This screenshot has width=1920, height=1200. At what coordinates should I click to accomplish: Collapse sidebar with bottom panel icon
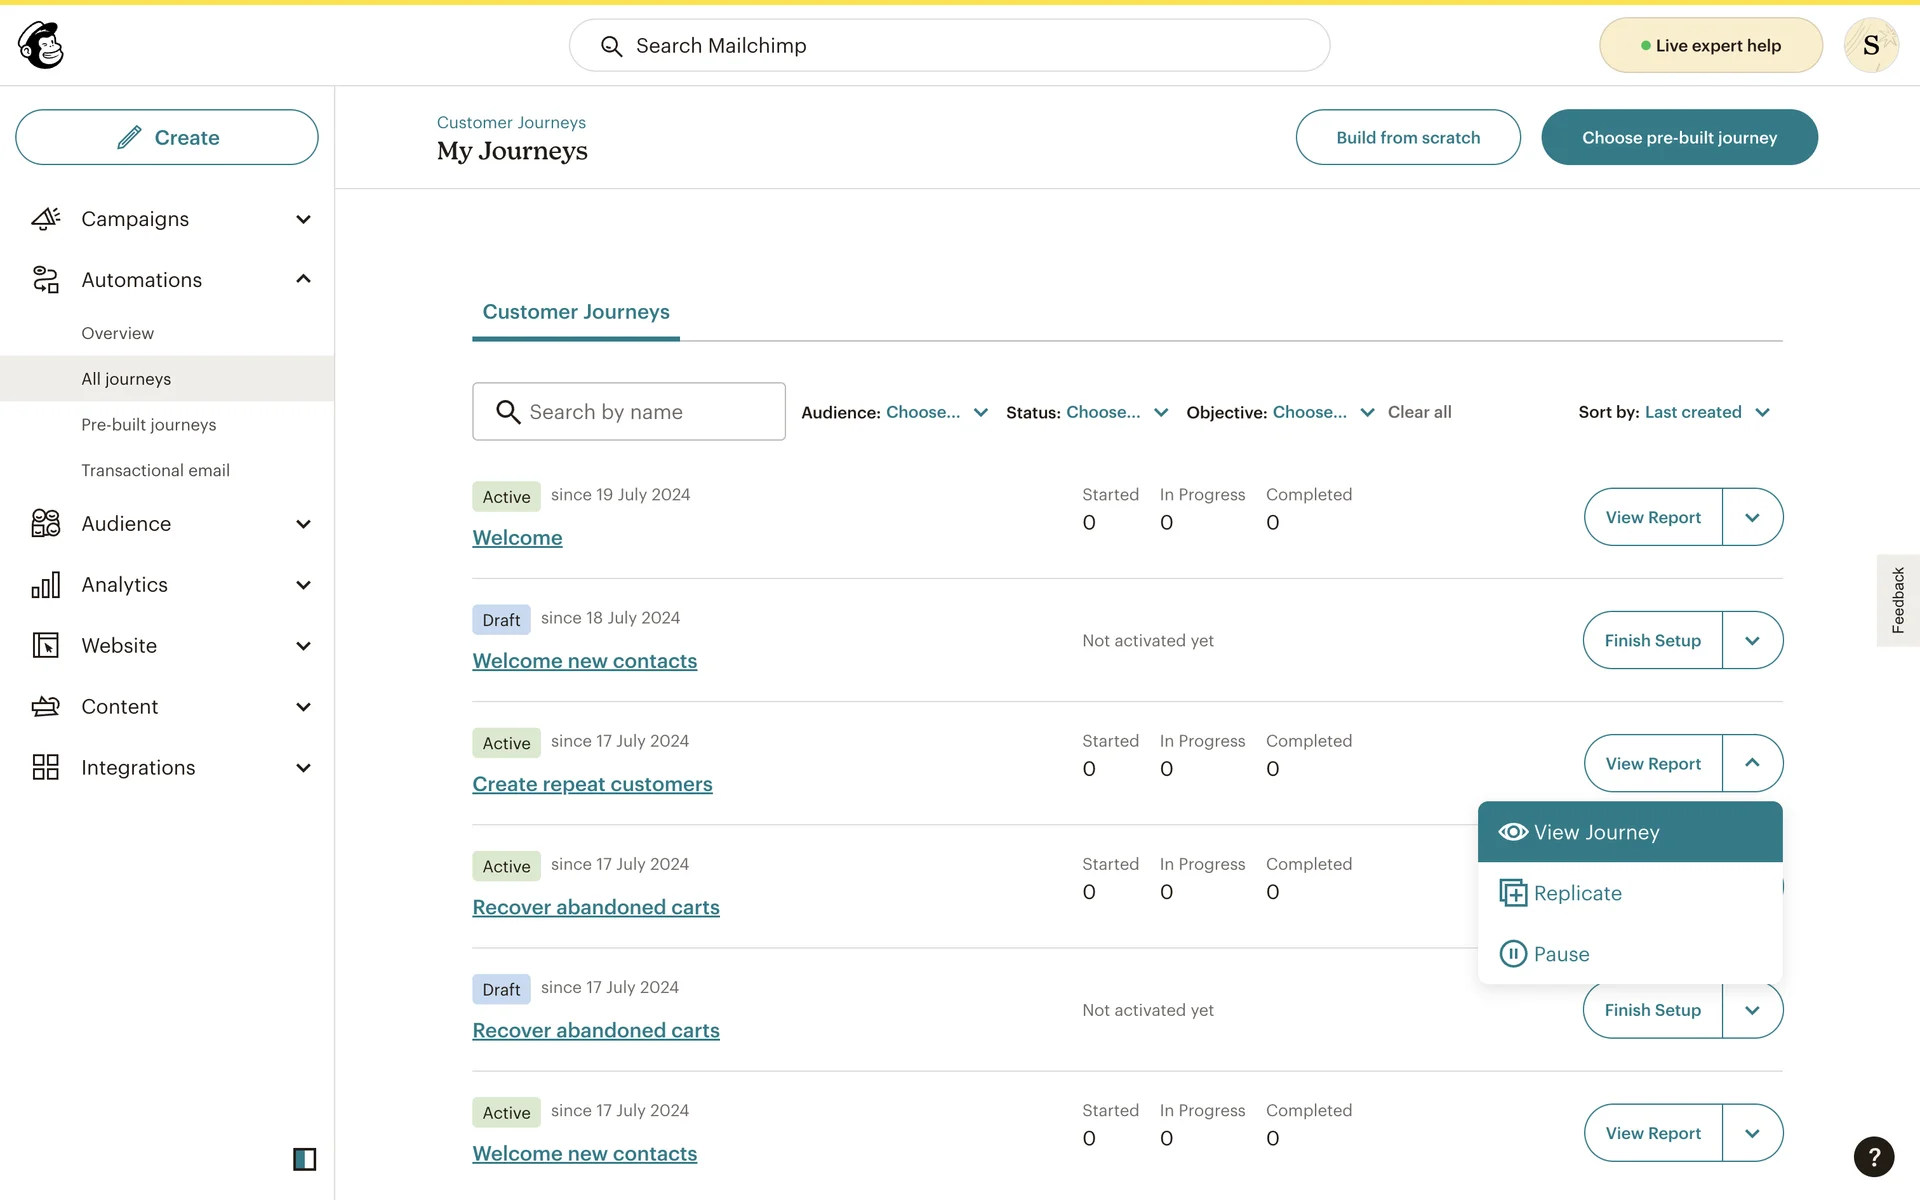click(x=304, y=1159)
